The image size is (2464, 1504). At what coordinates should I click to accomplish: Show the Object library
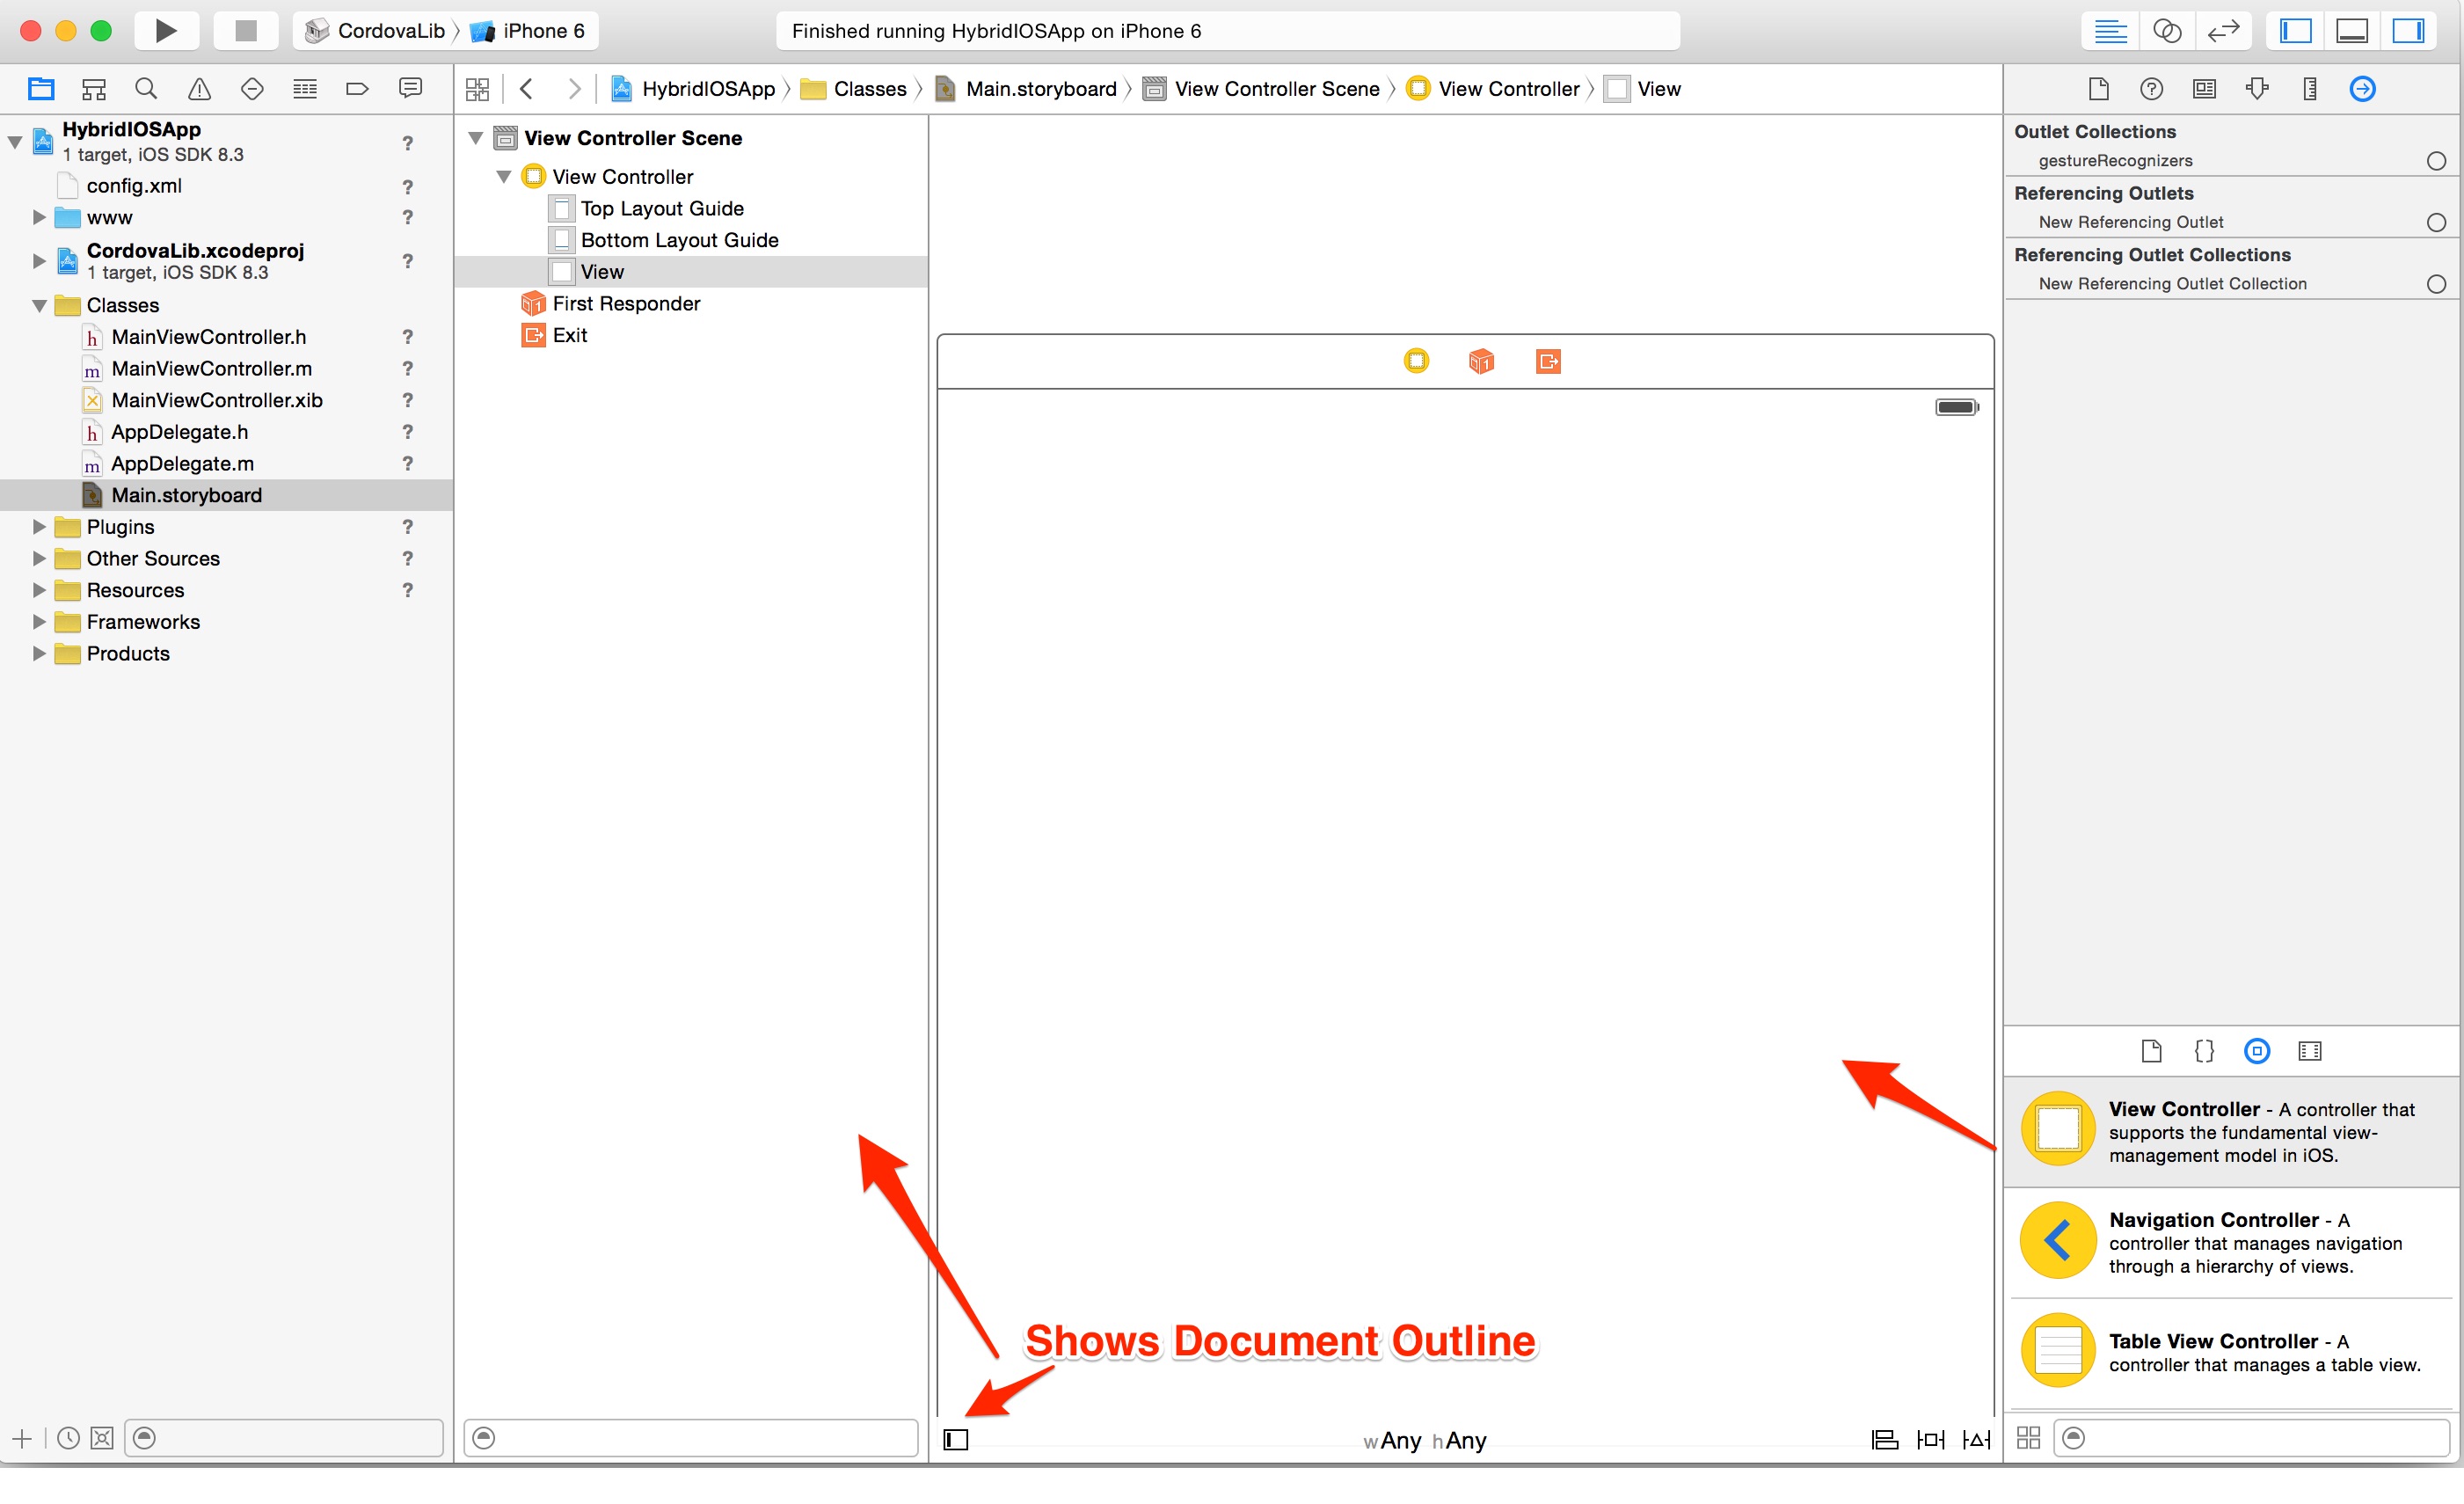click(x=2257, y=1051)
